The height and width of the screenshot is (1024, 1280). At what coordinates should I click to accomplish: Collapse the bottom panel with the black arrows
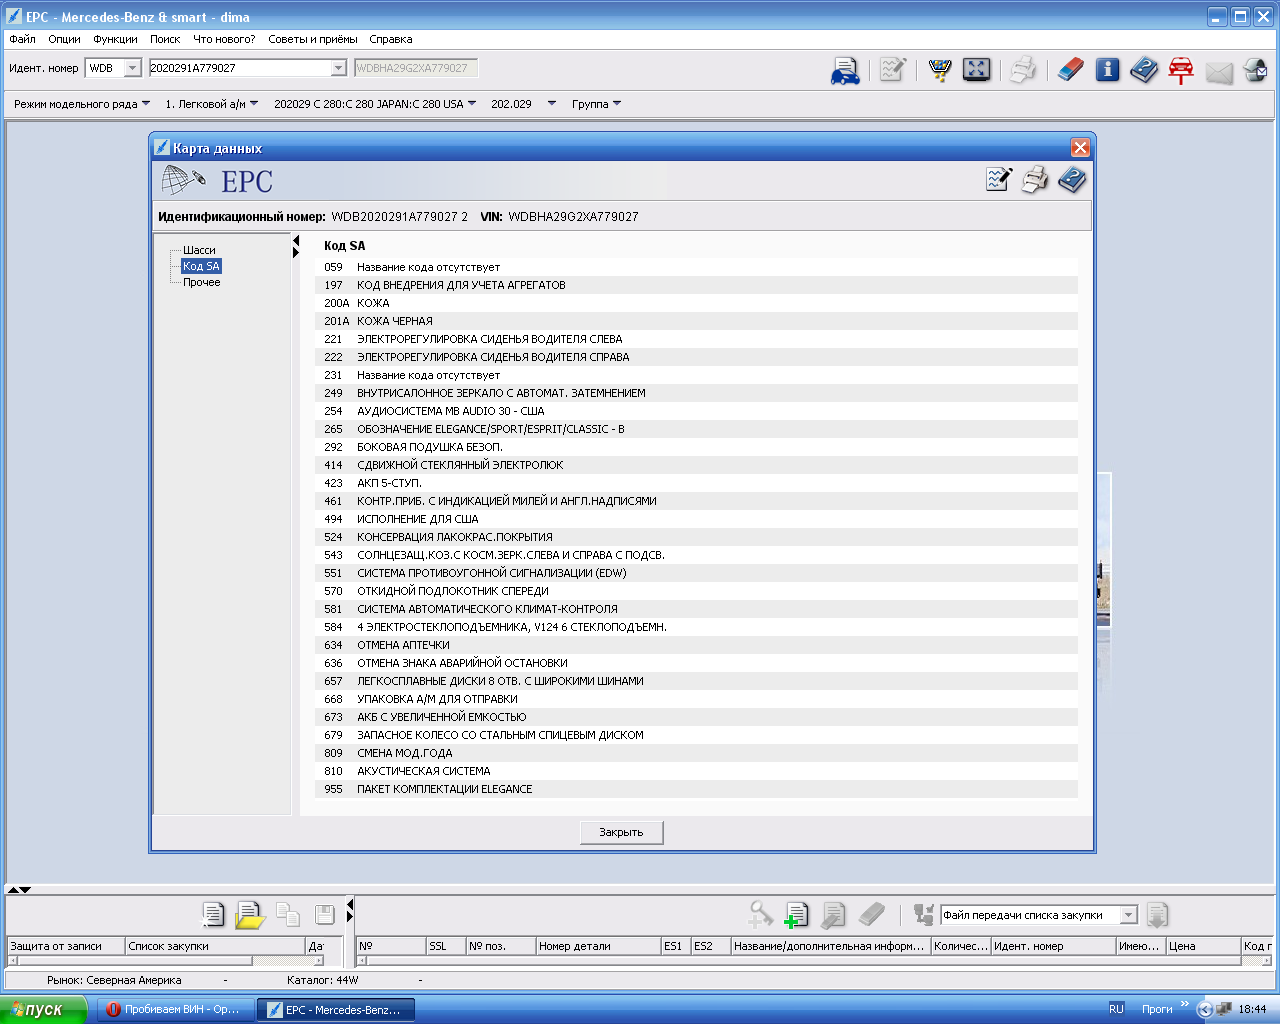pyautogui.click(x=19, y=889)
